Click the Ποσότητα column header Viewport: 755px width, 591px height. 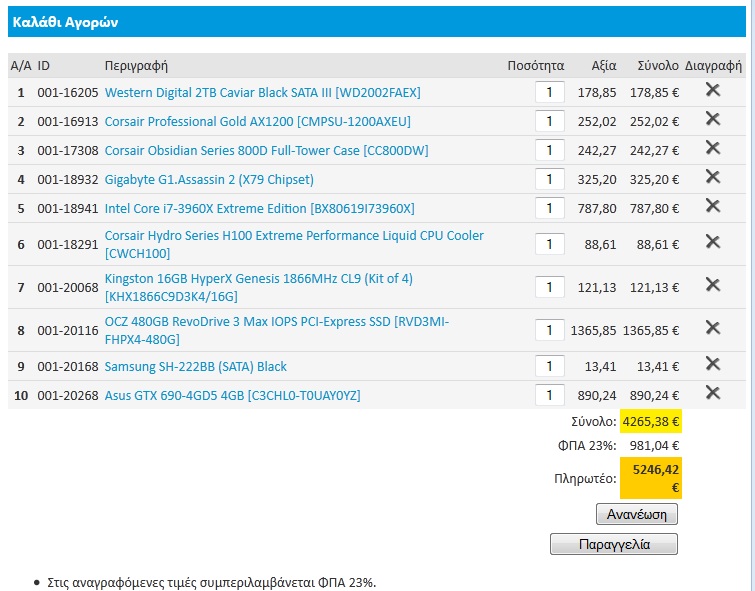point(536,66)
